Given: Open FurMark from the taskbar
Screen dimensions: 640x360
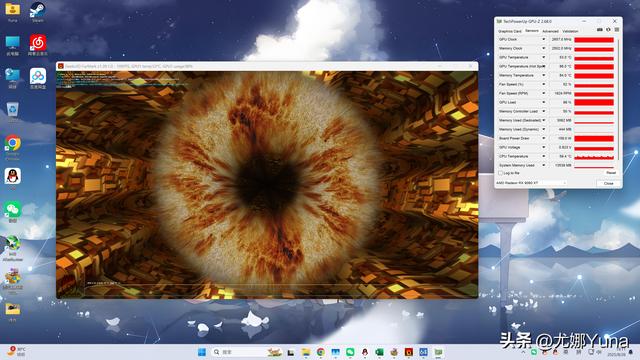Looking at the screenshot, I should coord(409,352).
